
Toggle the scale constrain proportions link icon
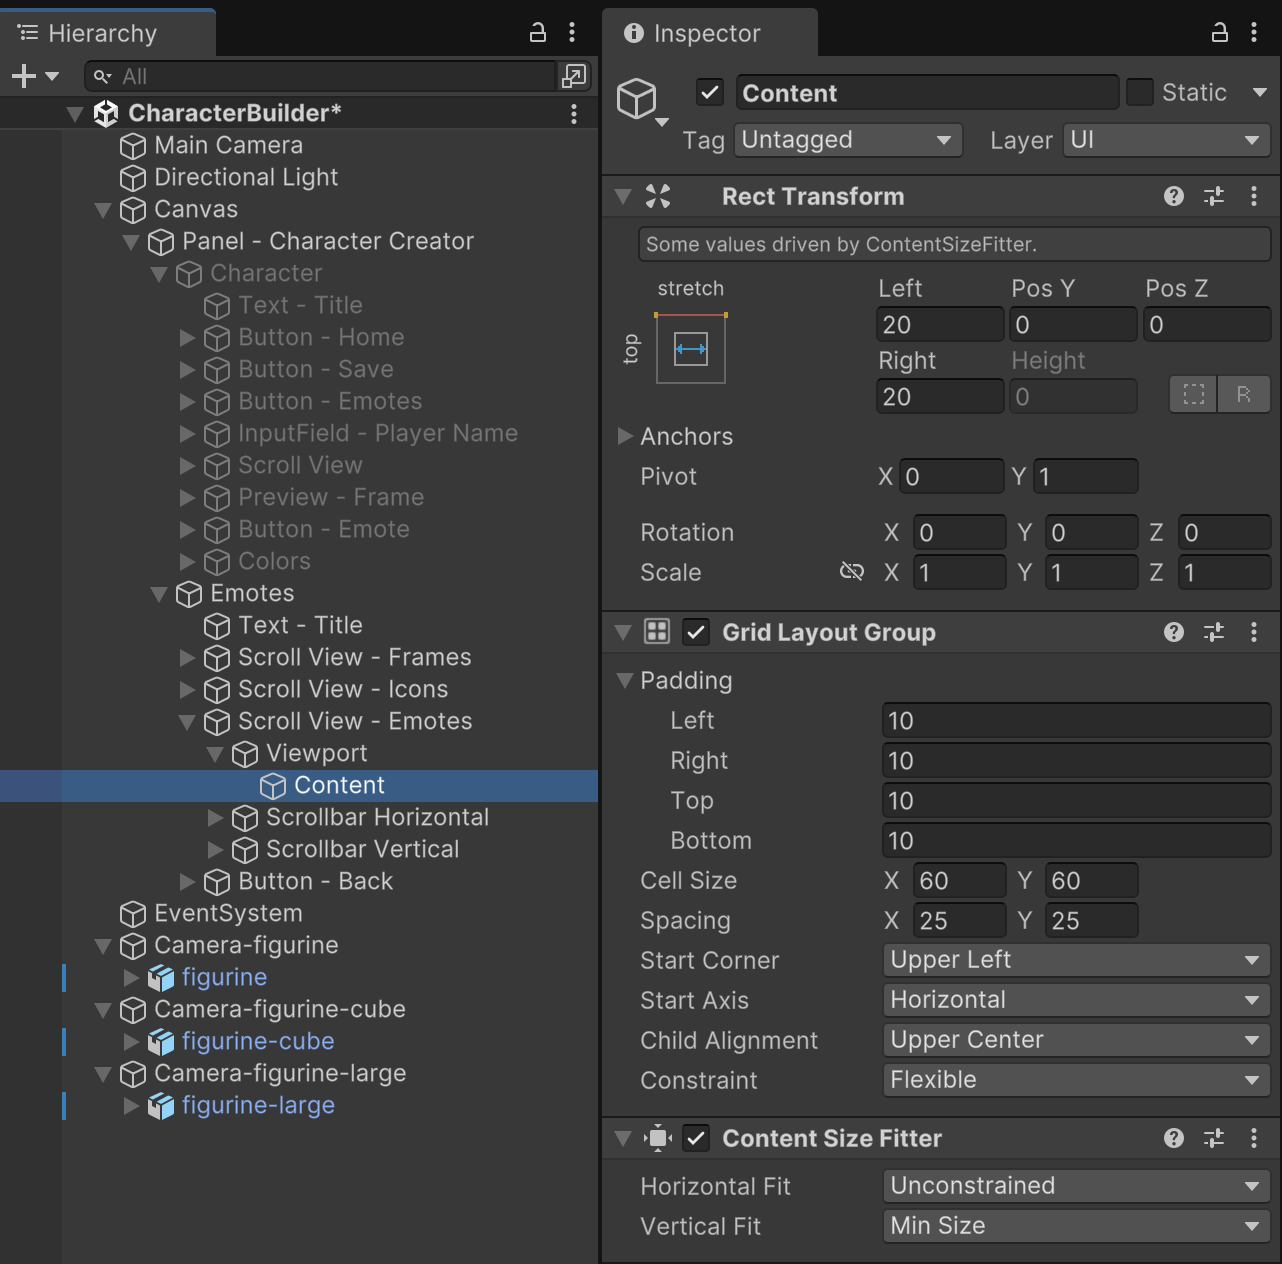click(851, 572)
